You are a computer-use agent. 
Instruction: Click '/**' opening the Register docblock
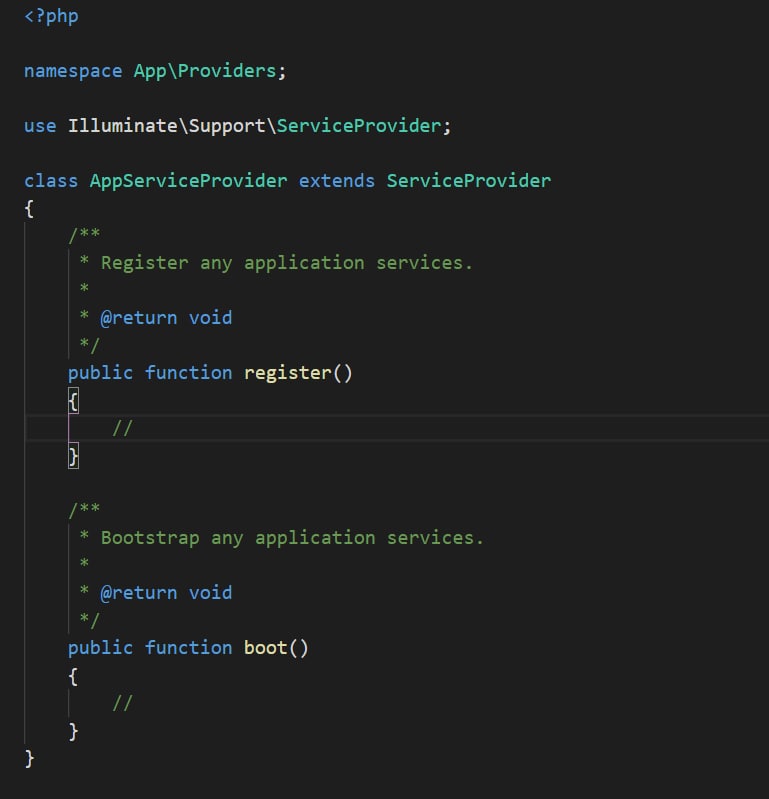84,235
